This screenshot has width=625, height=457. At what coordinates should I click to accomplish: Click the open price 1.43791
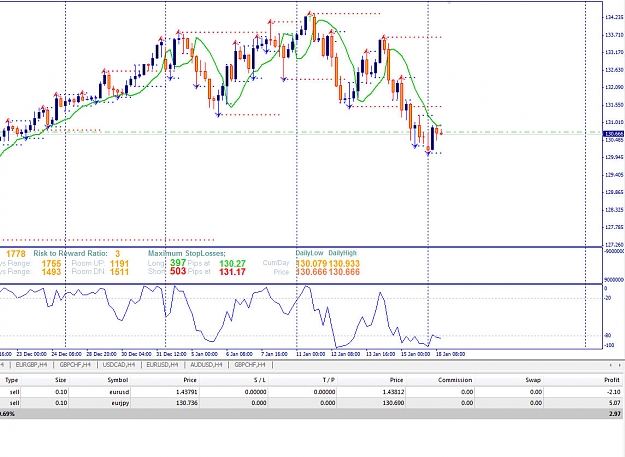[187, 392]
